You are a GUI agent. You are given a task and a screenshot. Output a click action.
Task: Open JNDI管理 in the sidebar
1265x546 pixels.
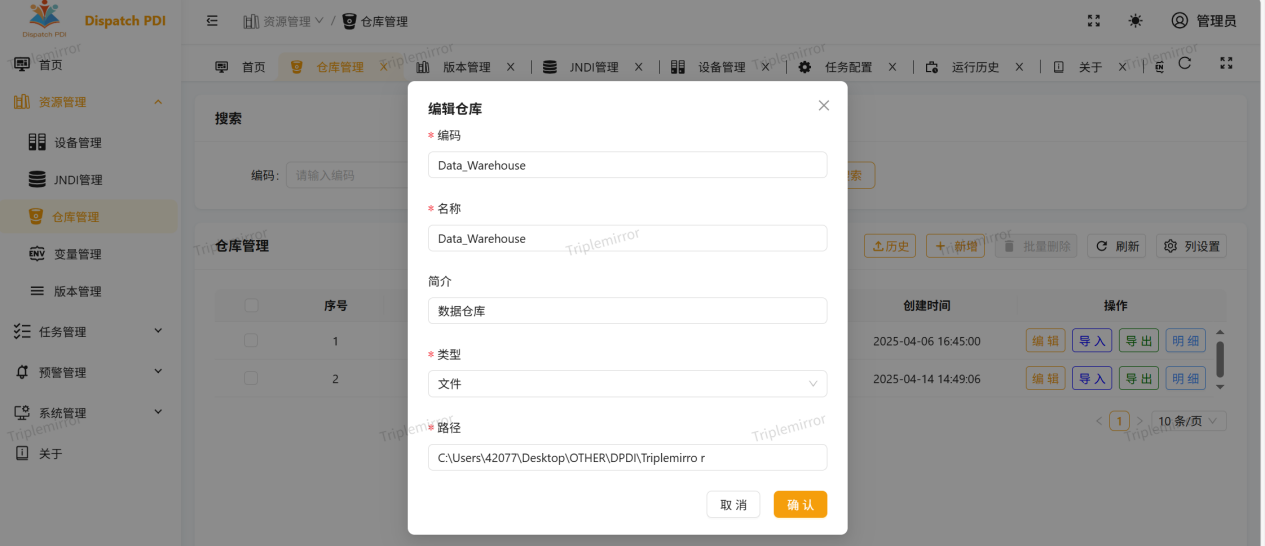78,180
